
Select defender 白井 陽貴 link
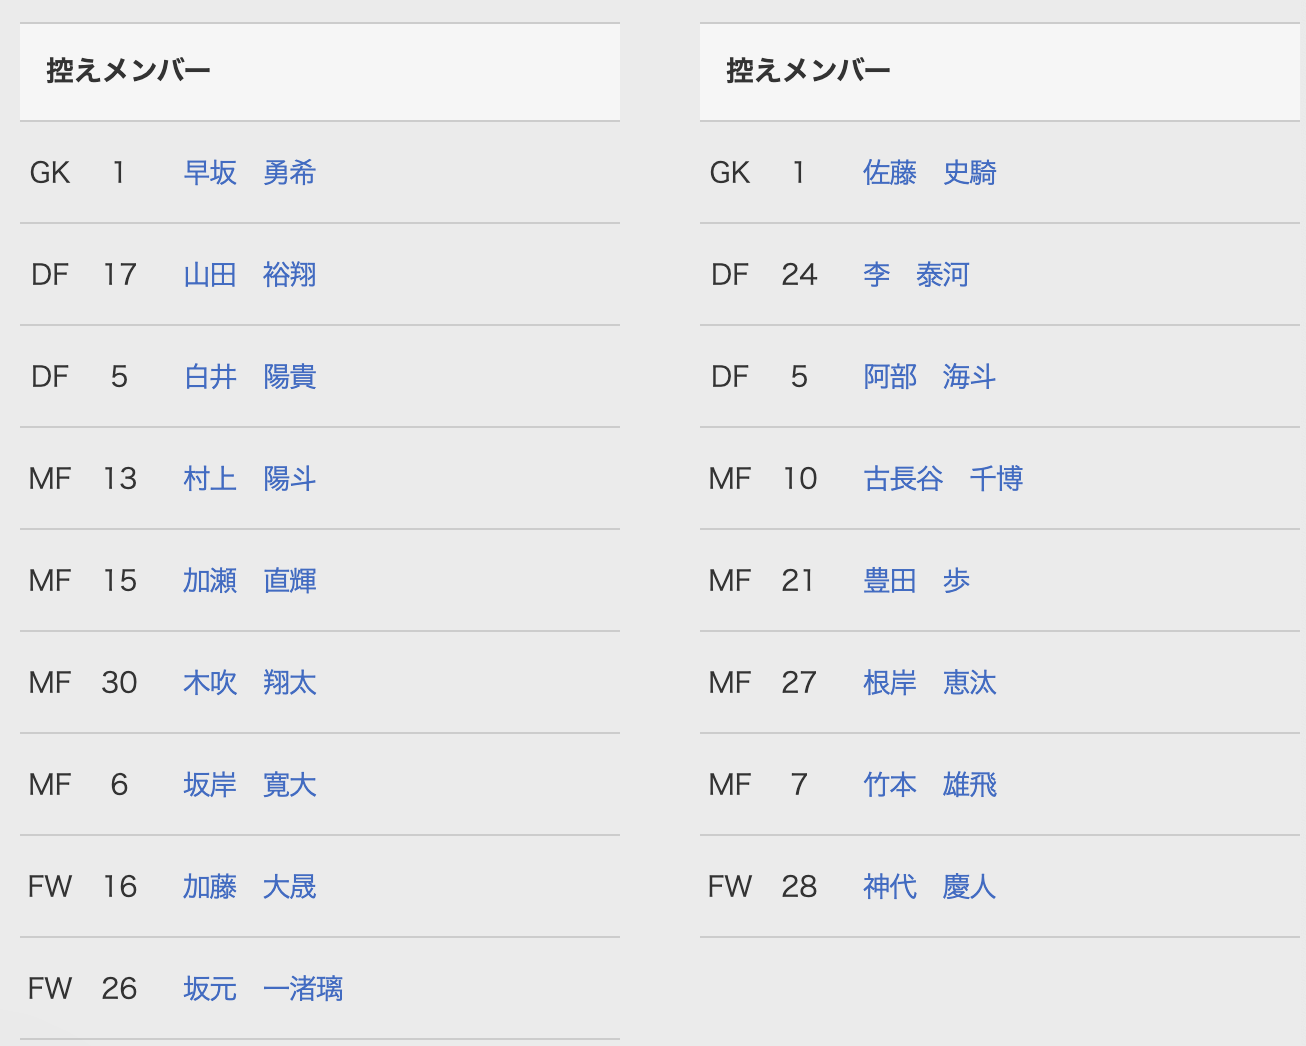tap(249, 377)
